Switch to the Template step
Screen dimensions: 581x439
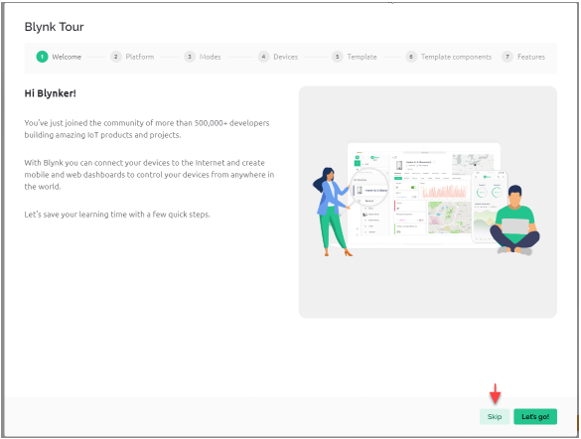click(362, 57)
